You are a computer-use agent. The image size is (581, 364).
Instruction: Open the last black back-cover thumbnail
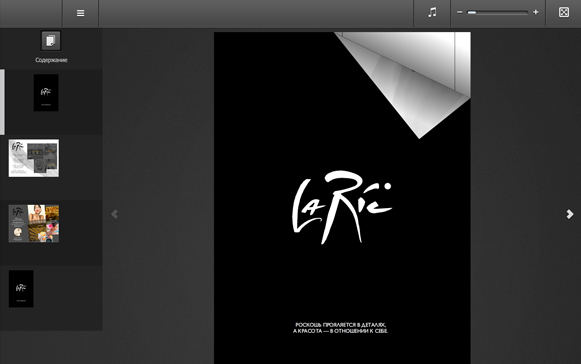coord(21,289)
